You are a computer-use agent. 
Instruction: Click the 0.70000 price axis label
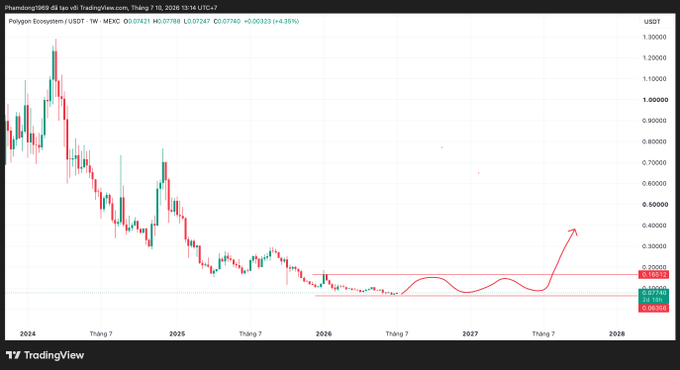pos(654,163)
